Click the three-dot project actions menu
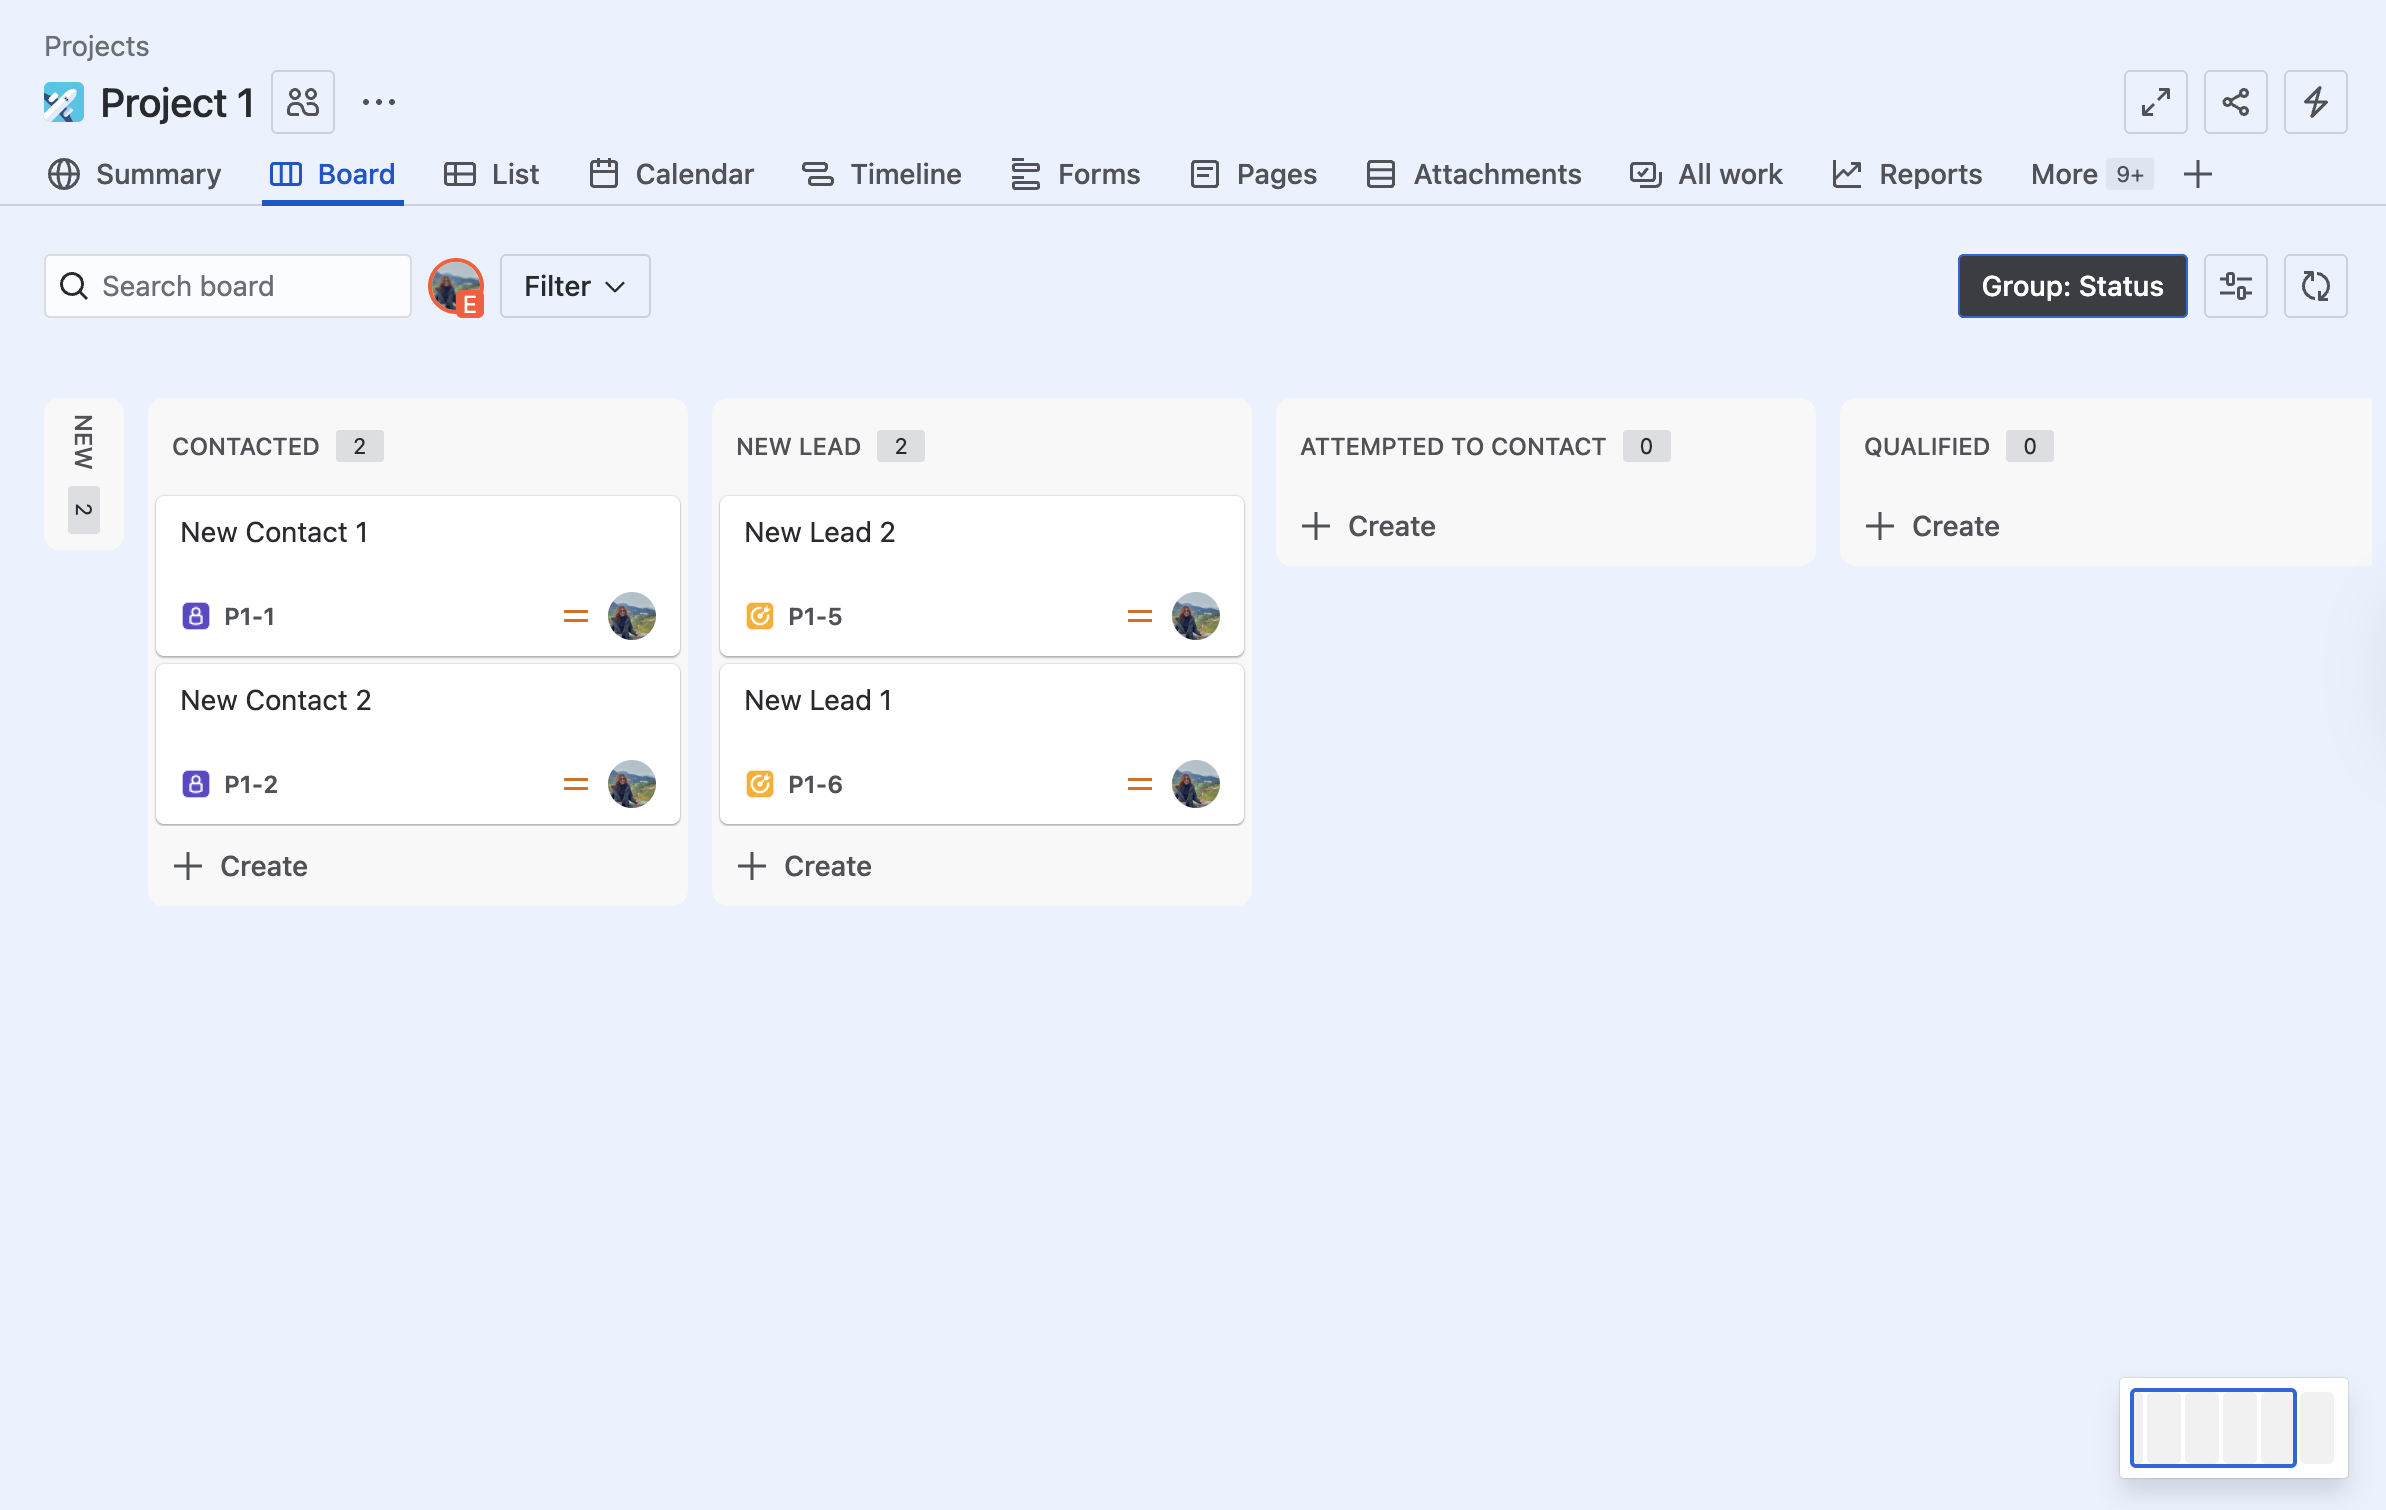This screenshot has height=1510, width=2386. 379,102
